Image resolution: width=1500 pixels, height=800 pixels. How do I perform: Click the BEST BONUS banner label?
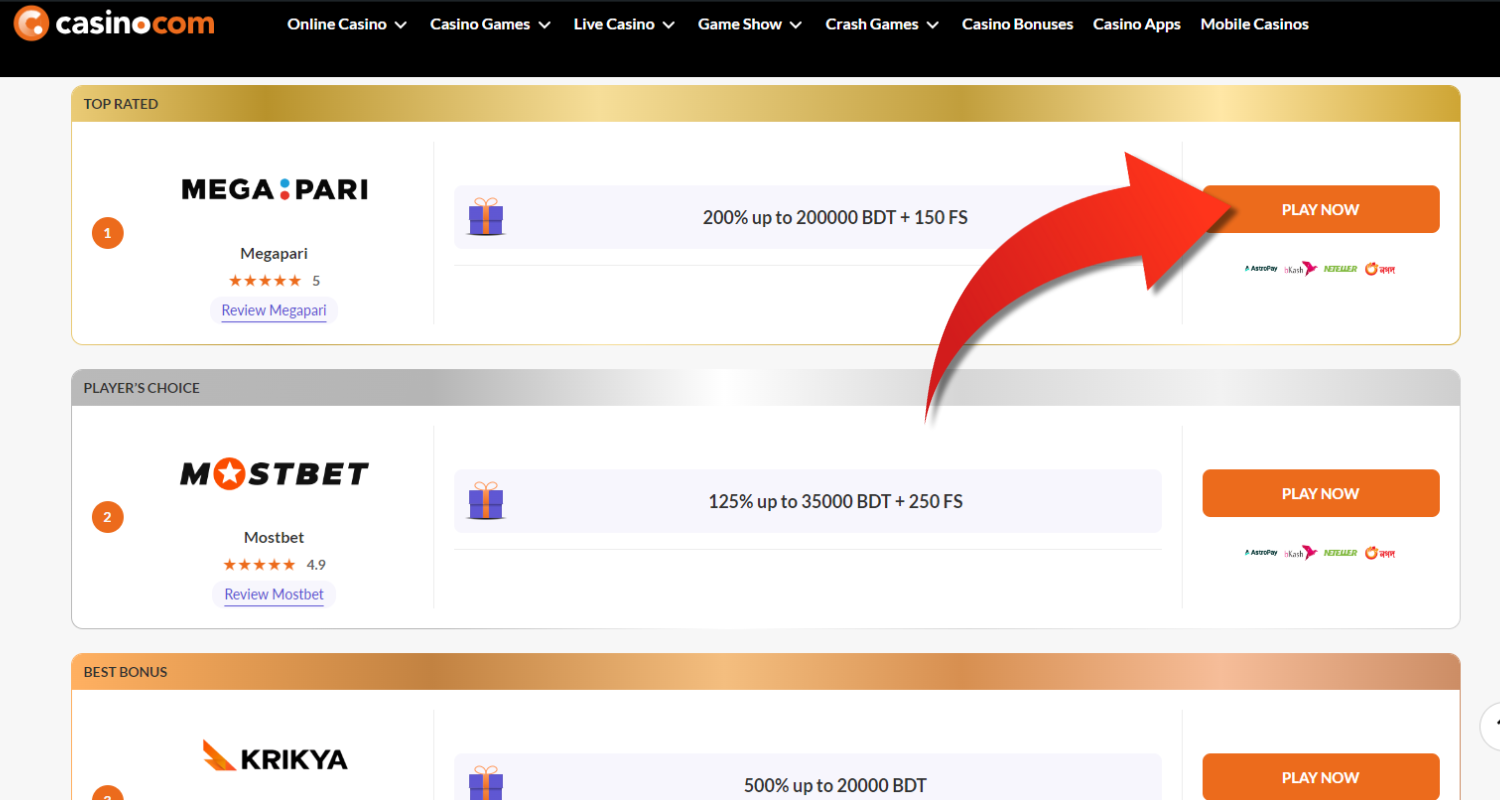tap(125, 672)
